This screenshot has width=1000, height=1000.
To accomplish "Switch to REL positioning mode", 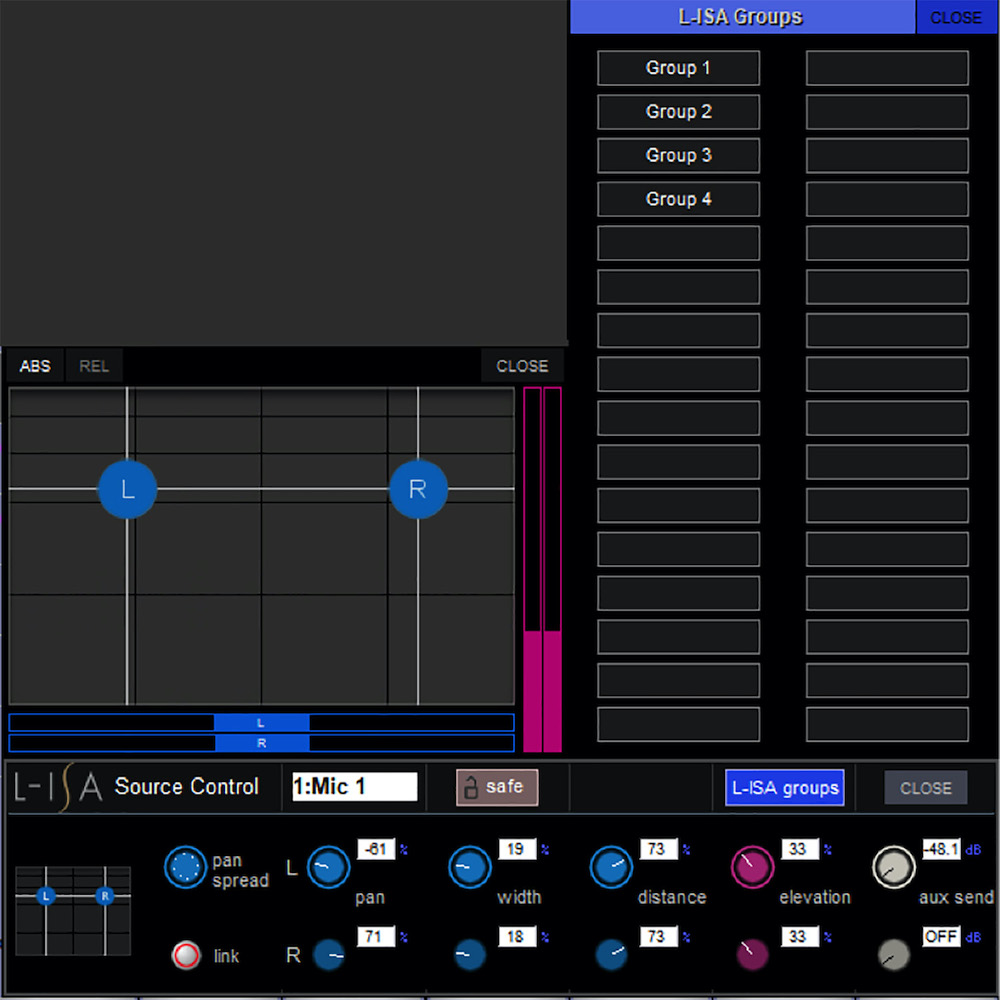I will 94,366.
